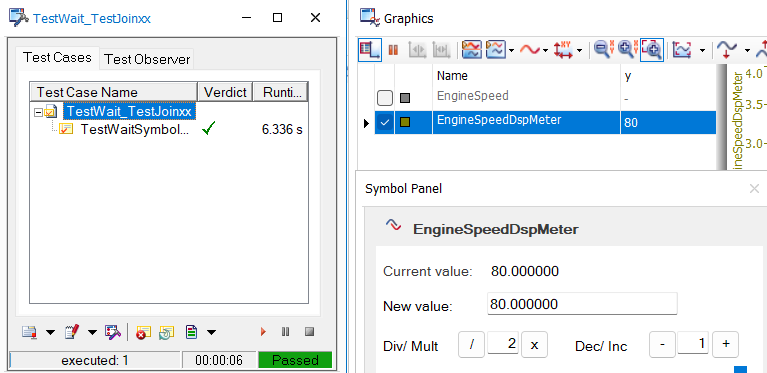This screenshot has height=373, width=767.
Task: Switch to the Test Observer tab
Action: [147, 60]
